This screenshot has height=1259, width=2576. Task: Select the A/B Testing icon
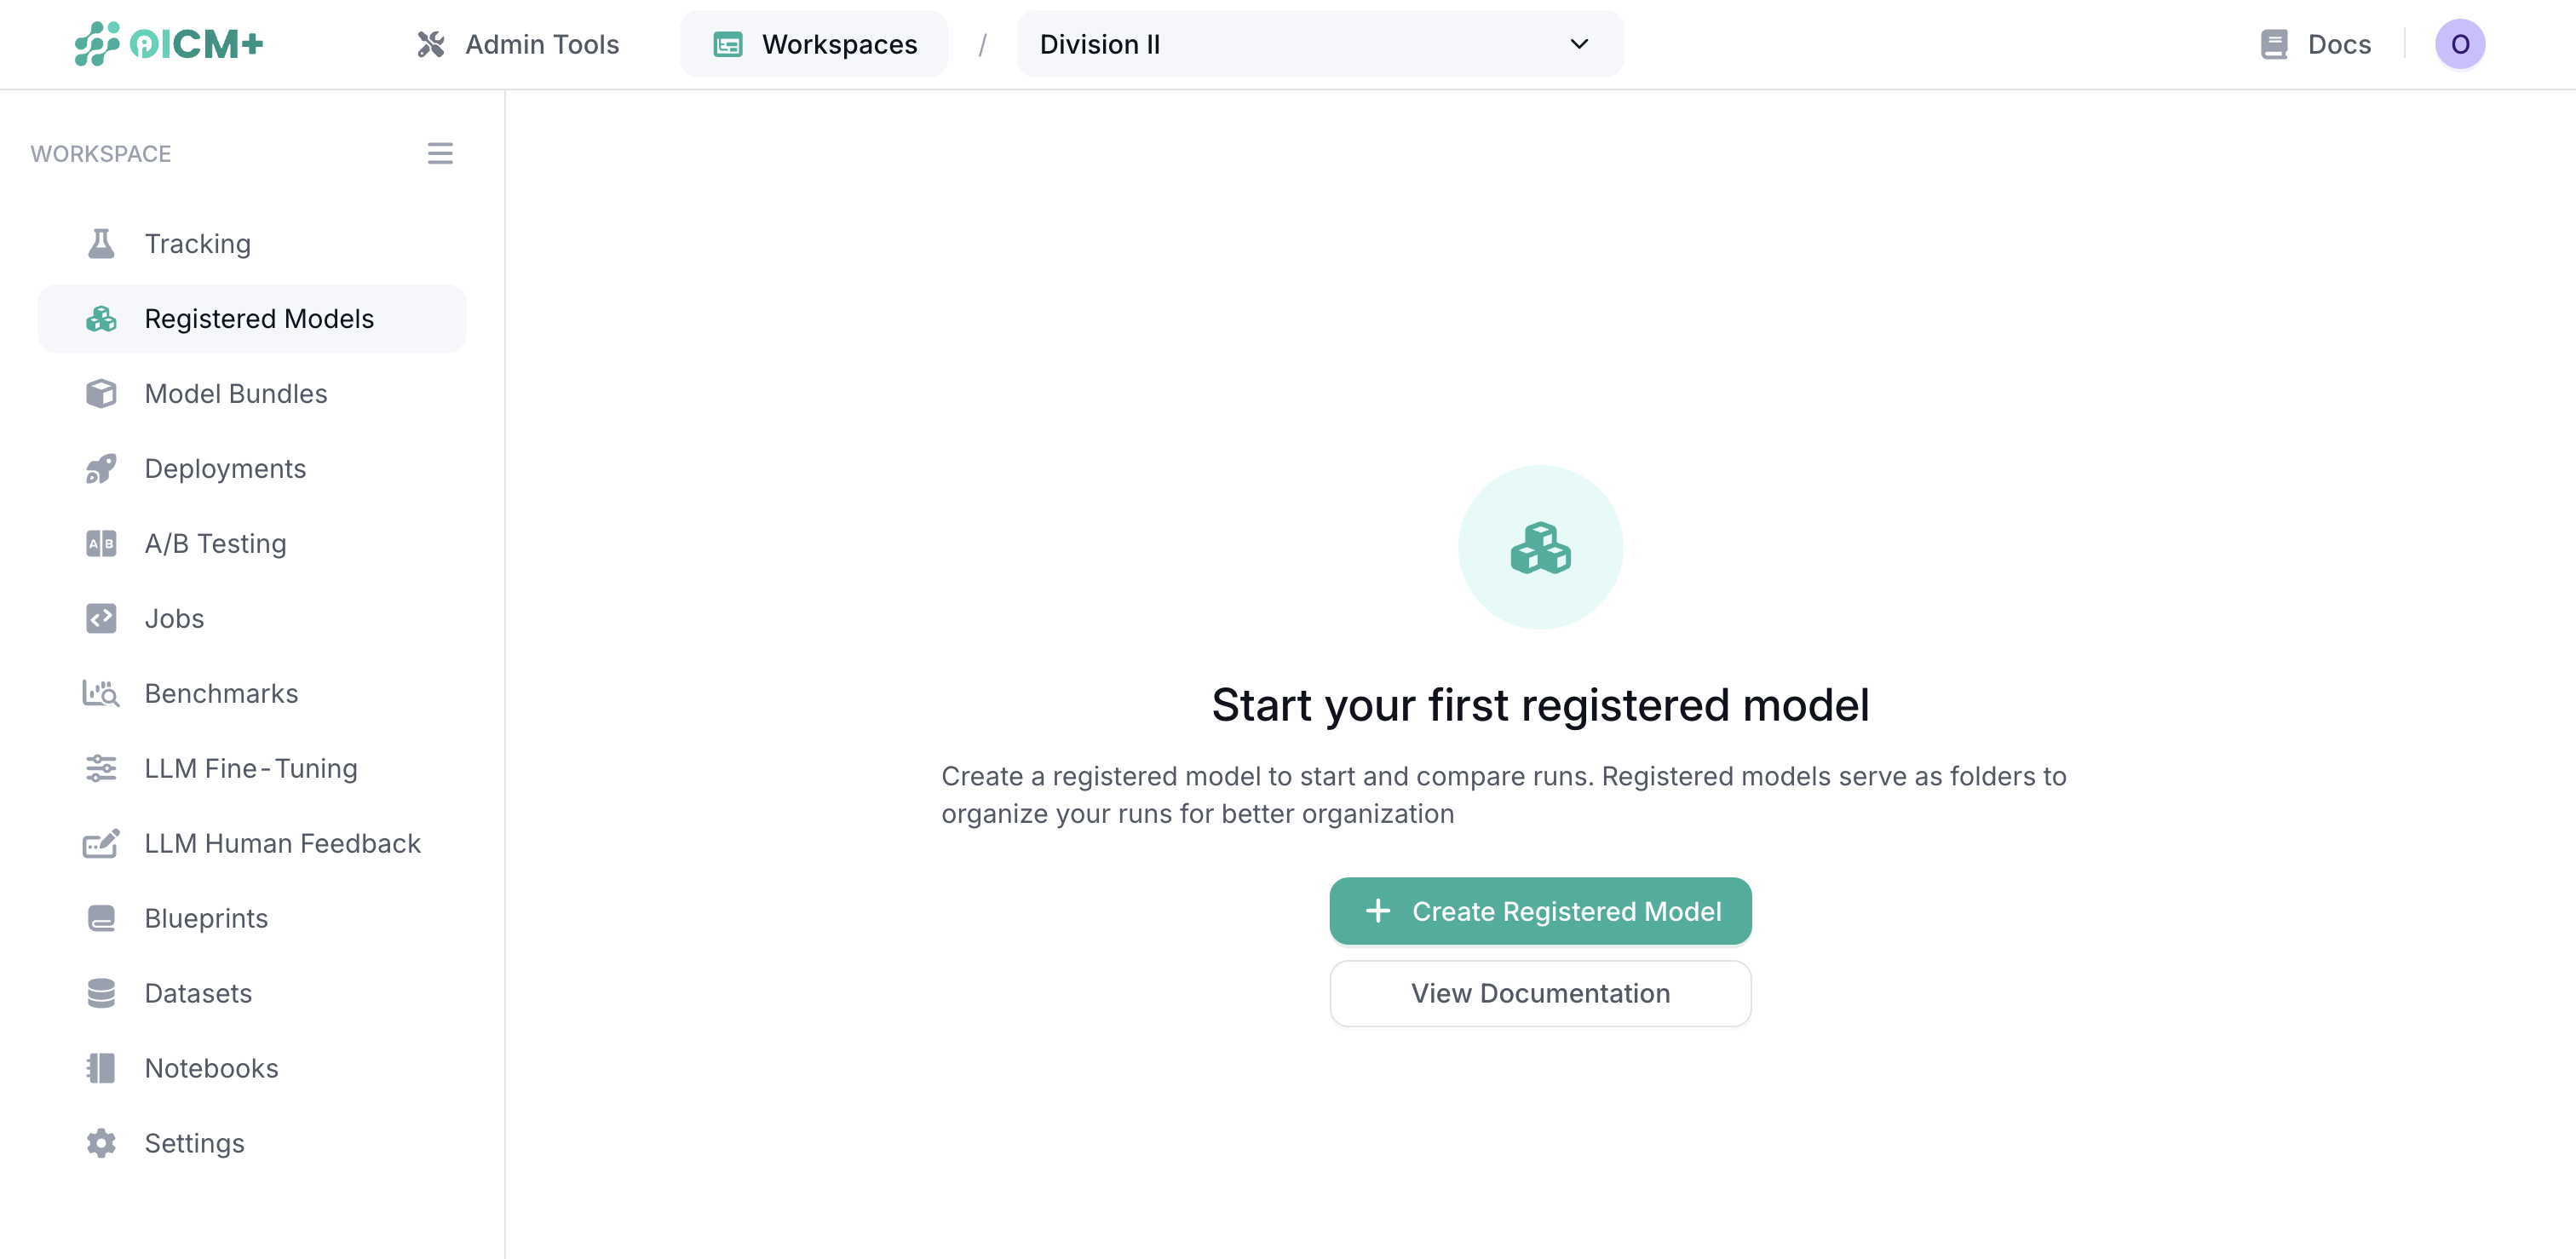101,543
